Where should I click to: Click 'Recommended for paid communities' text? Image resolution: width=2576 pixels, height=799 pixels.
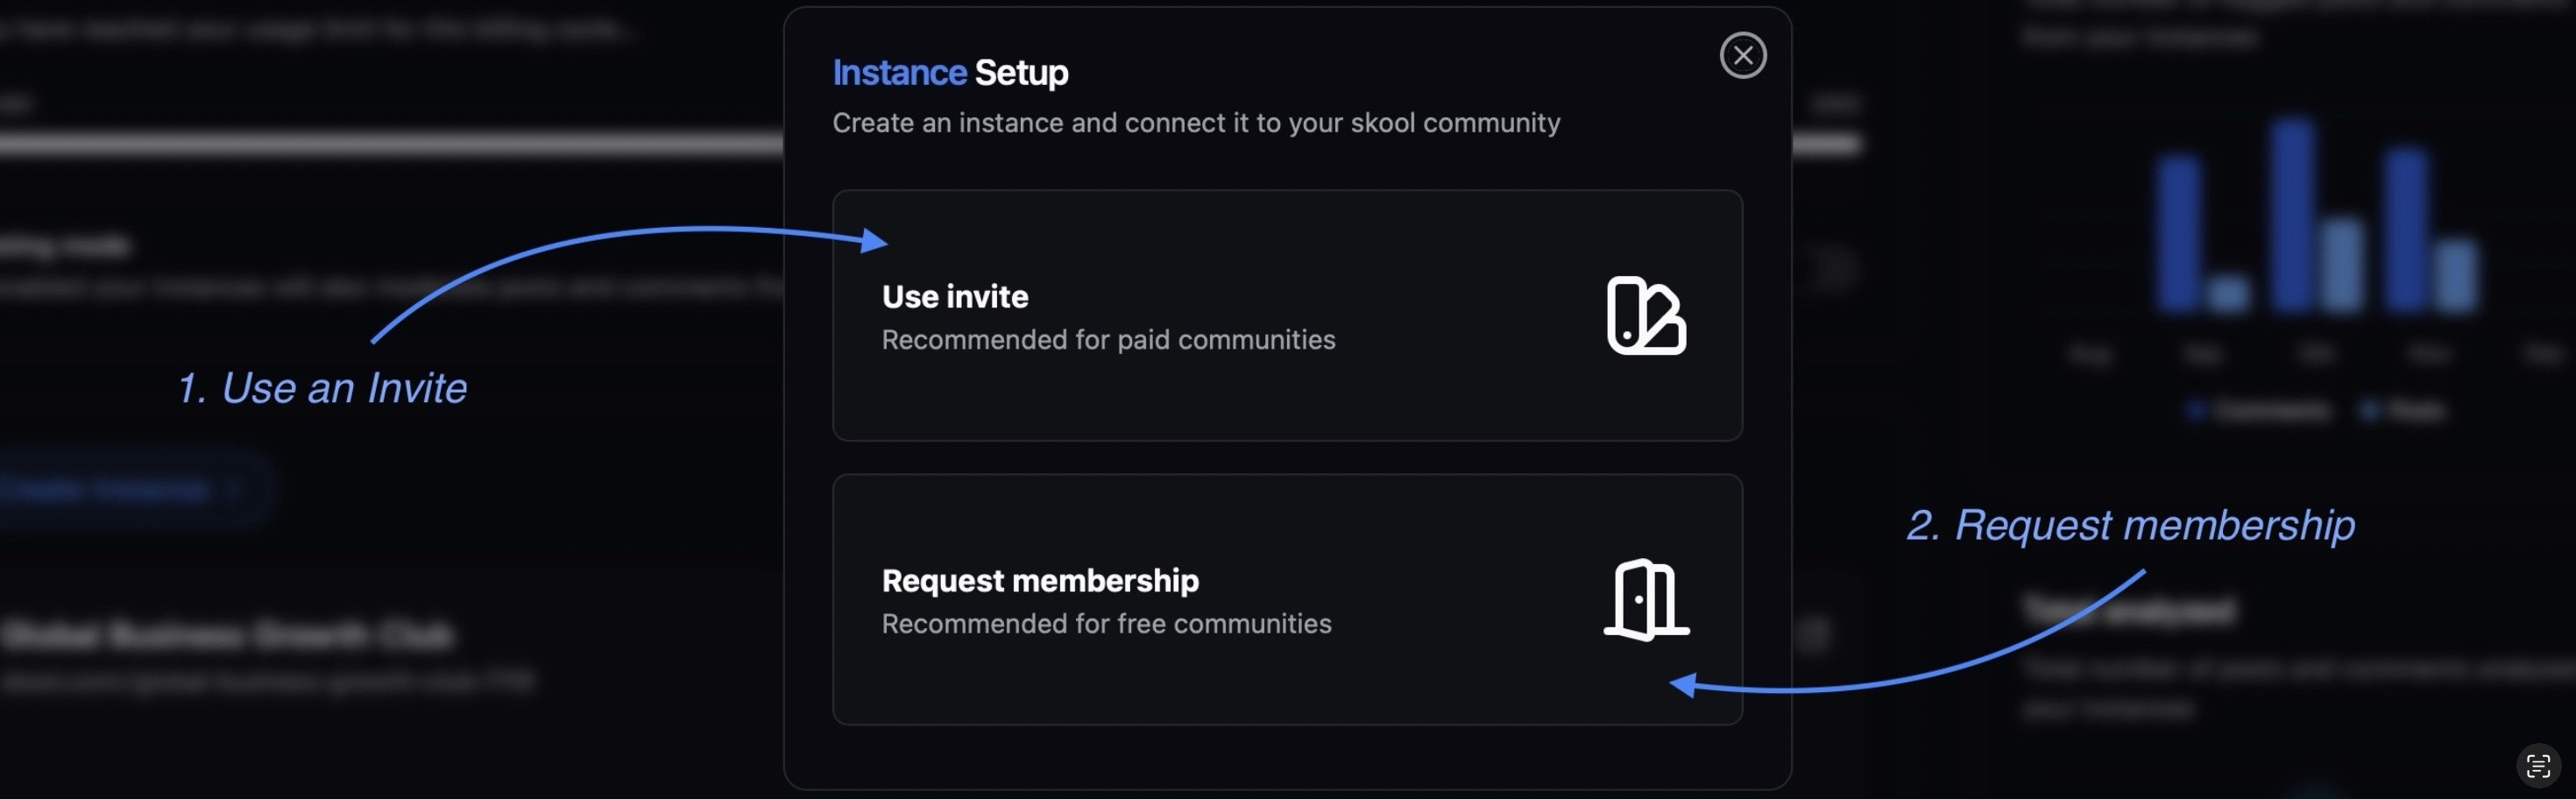coord(1108,340)
